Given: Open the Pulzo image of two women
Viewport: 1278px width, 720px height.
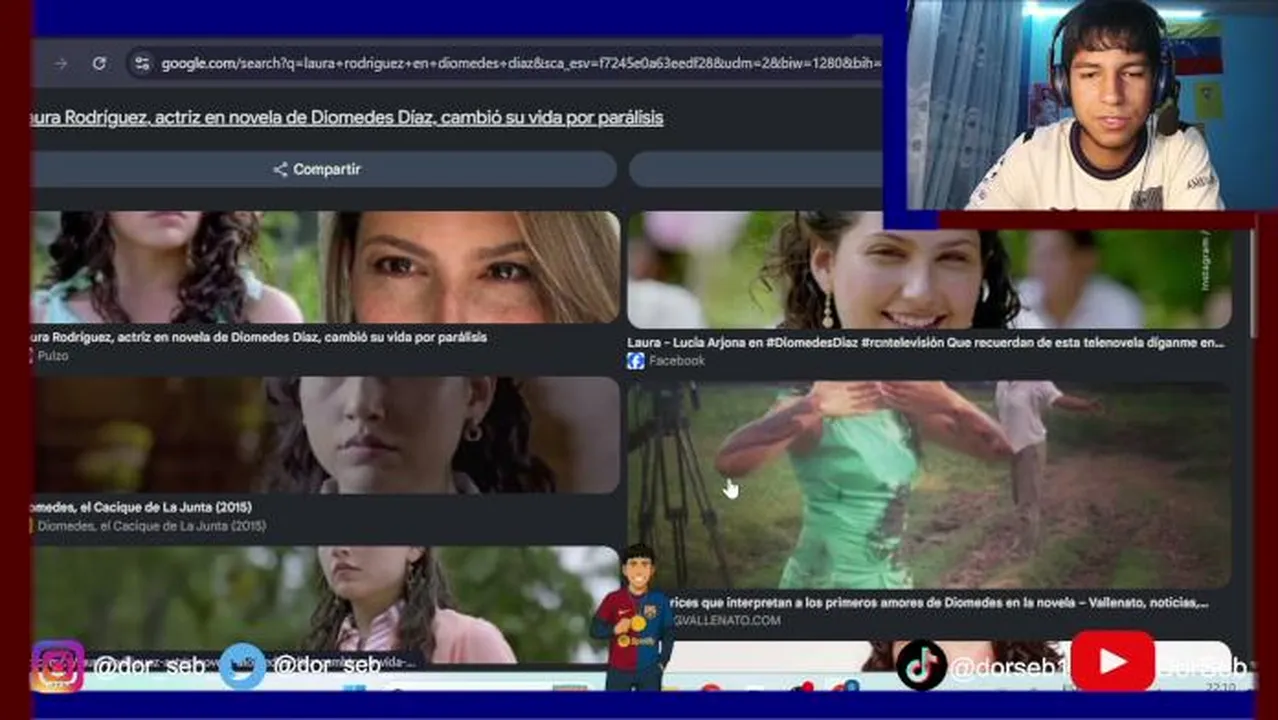Looking at the screenshot, I should (x=326, y=267).
